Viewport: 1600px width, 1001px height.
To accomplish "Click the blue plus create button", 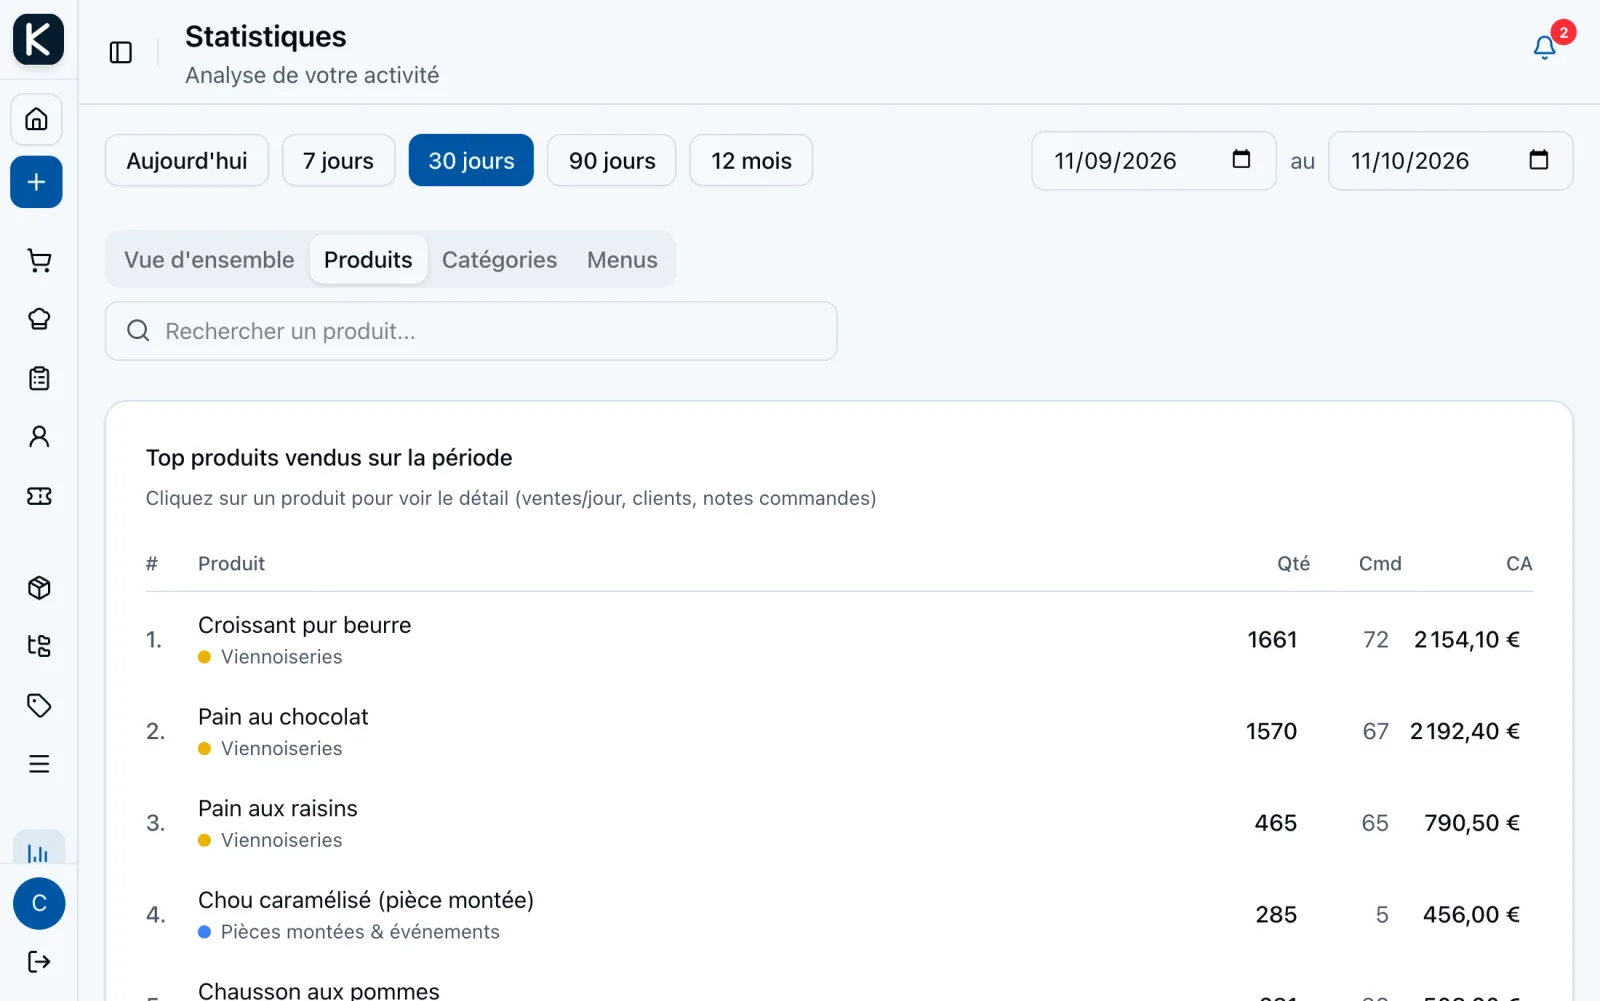I will pos(37,182).
